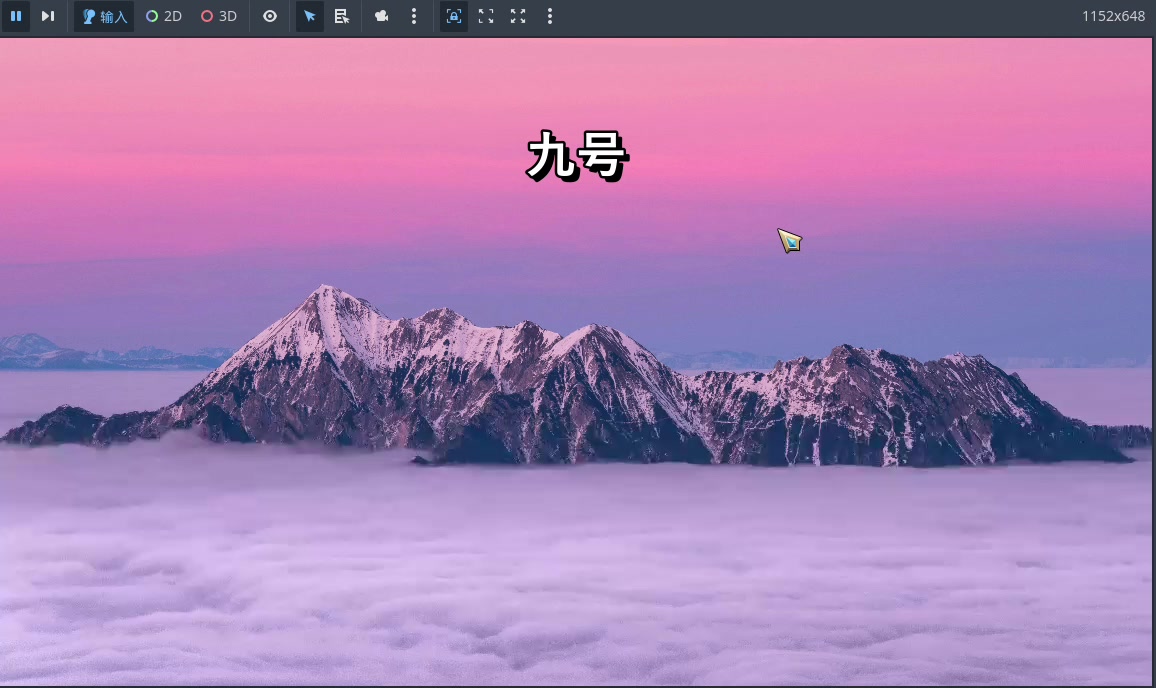Toggle the embedded game window lock icon
This screenshot has height=688, width=1156.
pos(454,16)
